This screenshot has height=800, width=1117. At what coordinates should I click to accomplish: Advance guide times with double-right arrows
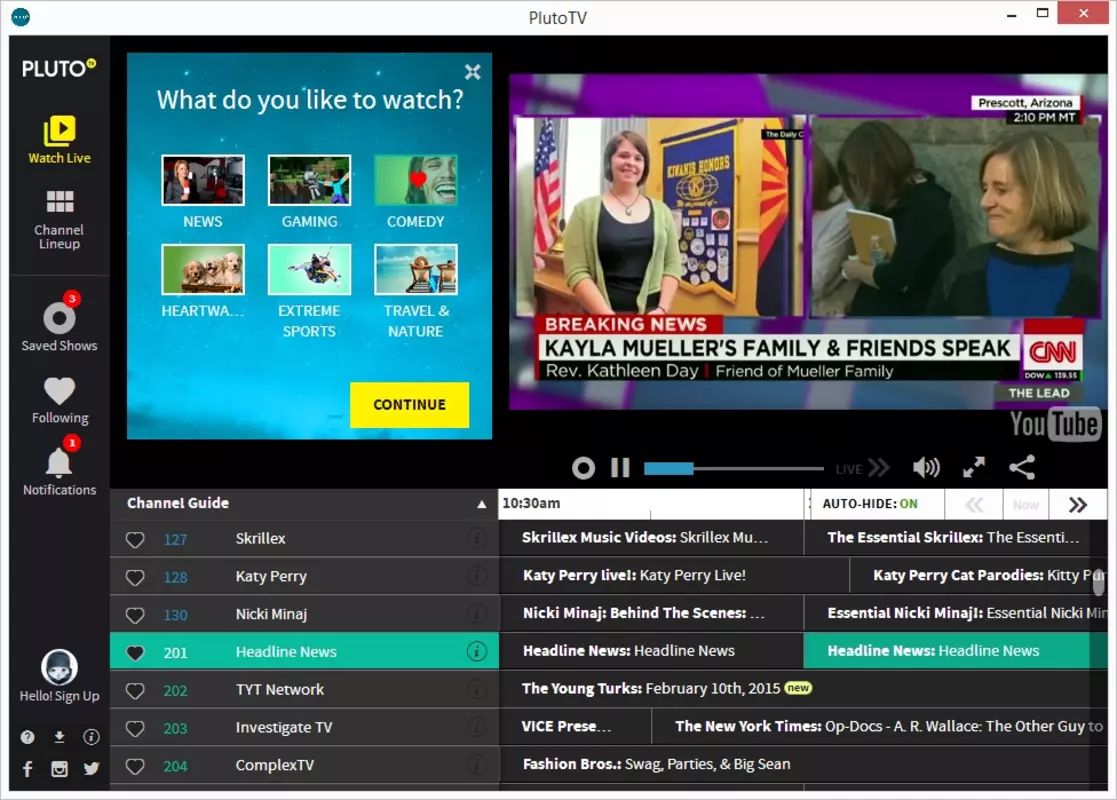[1078, 504]
